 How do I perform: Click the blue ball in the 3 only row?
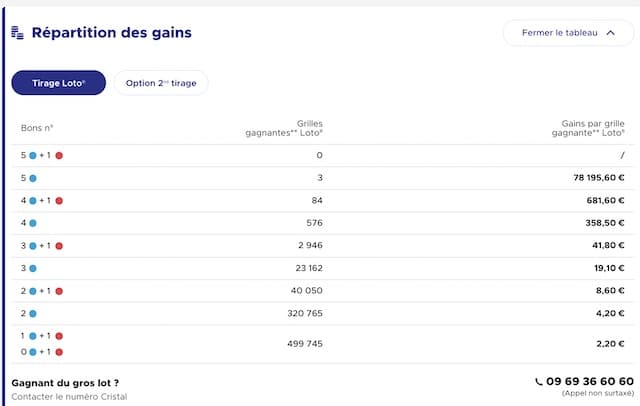click(x=33, y=268)
